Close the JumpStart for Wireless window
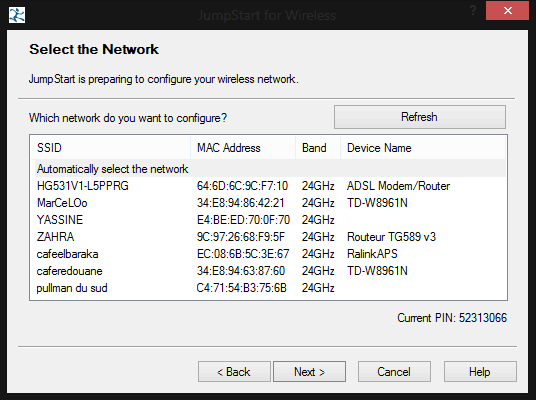Image resolution: width=536 pixels, height=400 pixels. click(x=507, y=11)
